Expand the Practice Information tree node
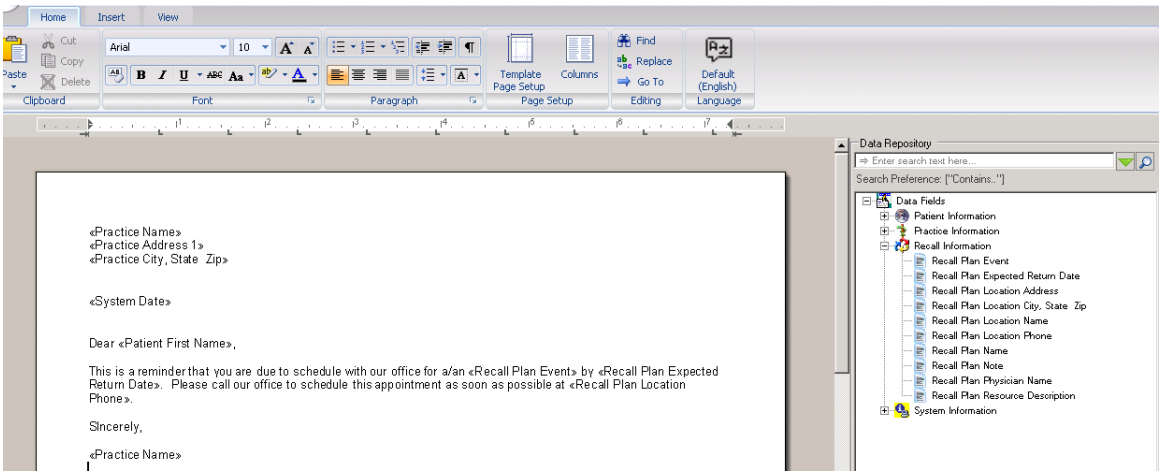 (x=884, y=231)
